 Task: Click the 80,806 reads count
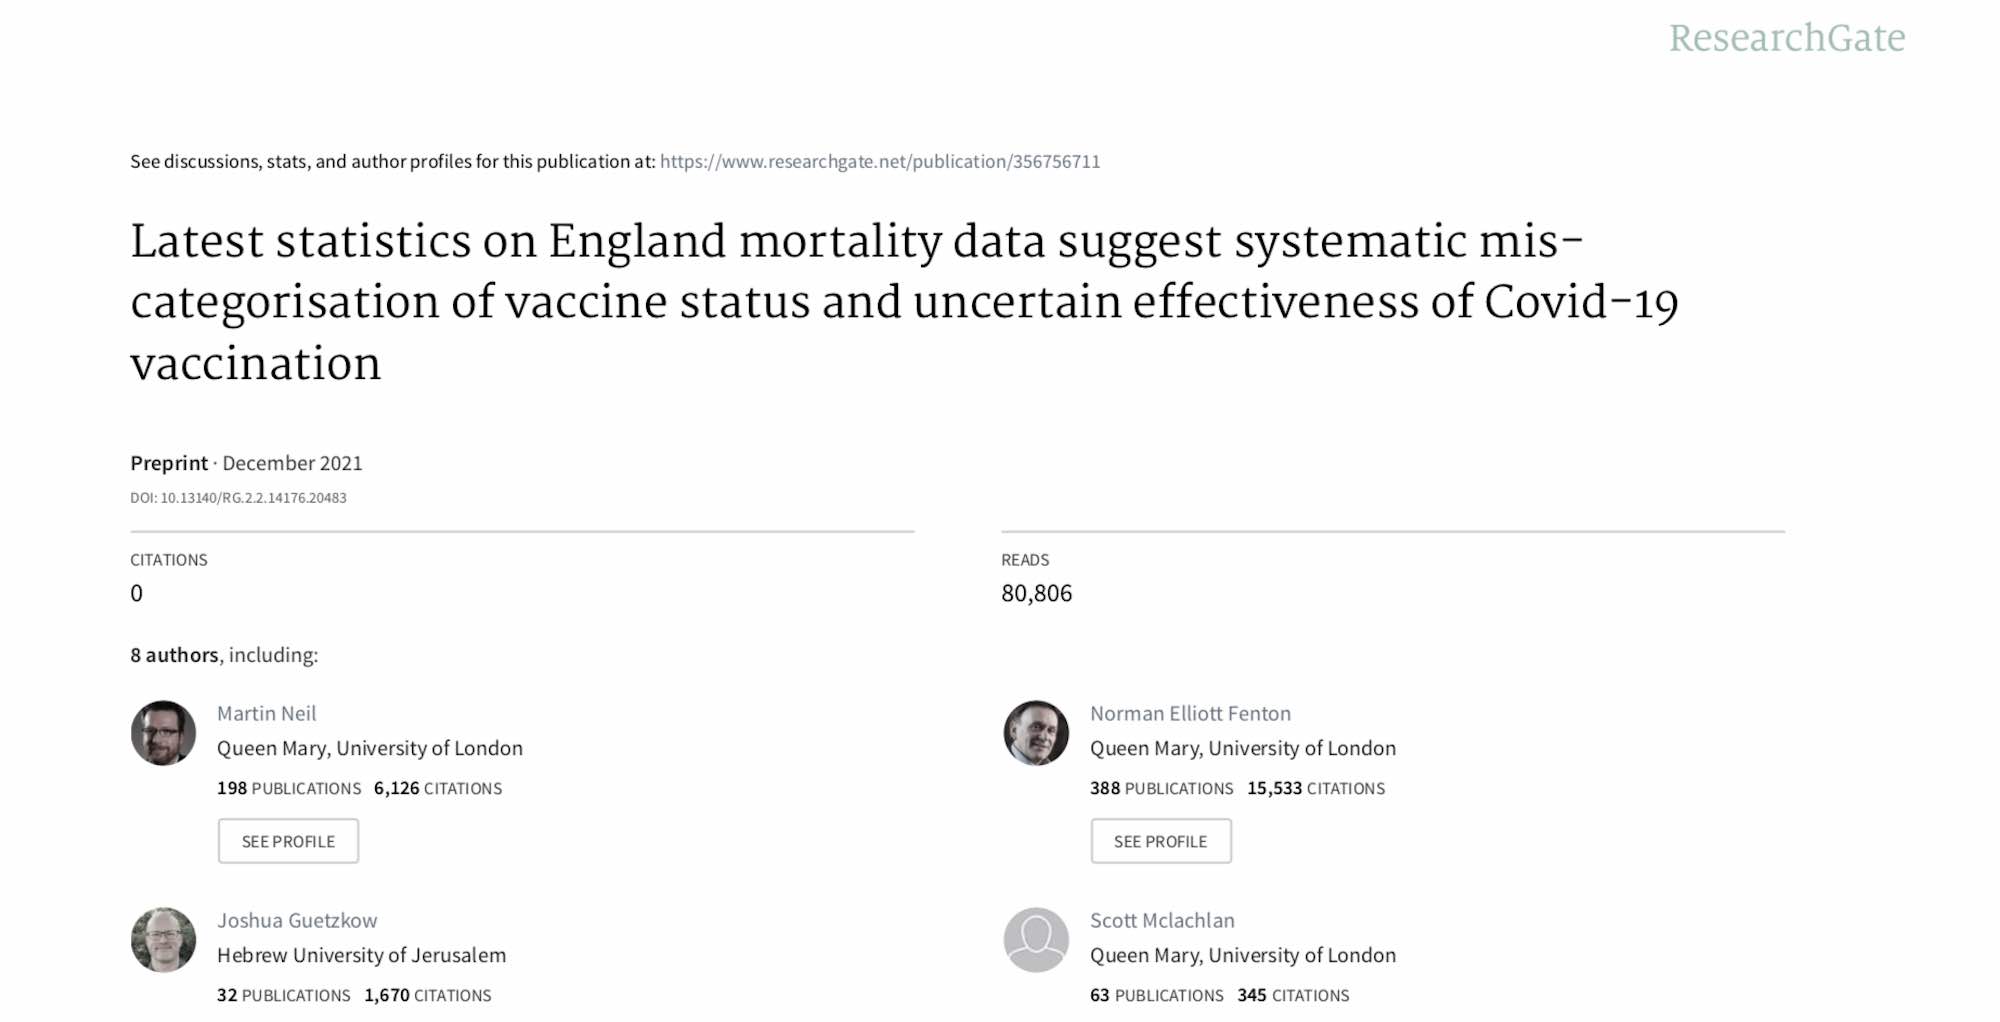click(1036, 593)
